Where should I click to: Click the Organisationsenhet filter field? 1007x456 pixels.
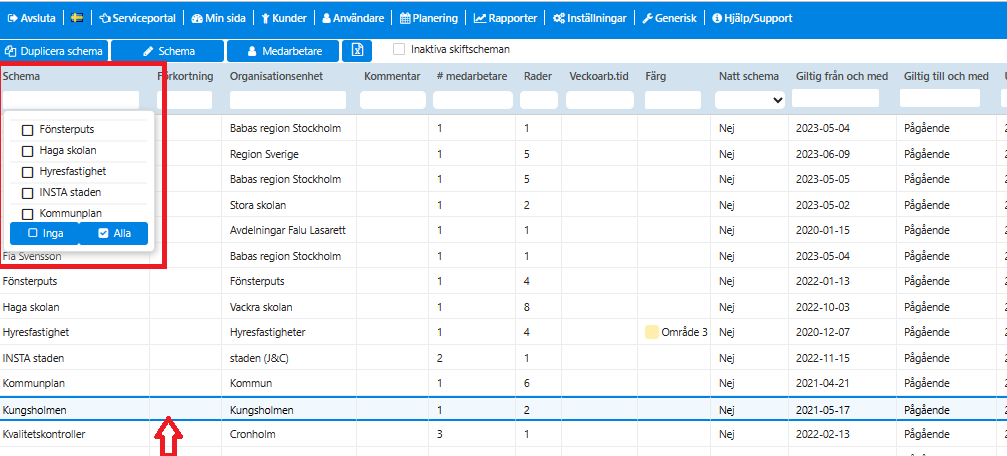(x=288, y=100)
